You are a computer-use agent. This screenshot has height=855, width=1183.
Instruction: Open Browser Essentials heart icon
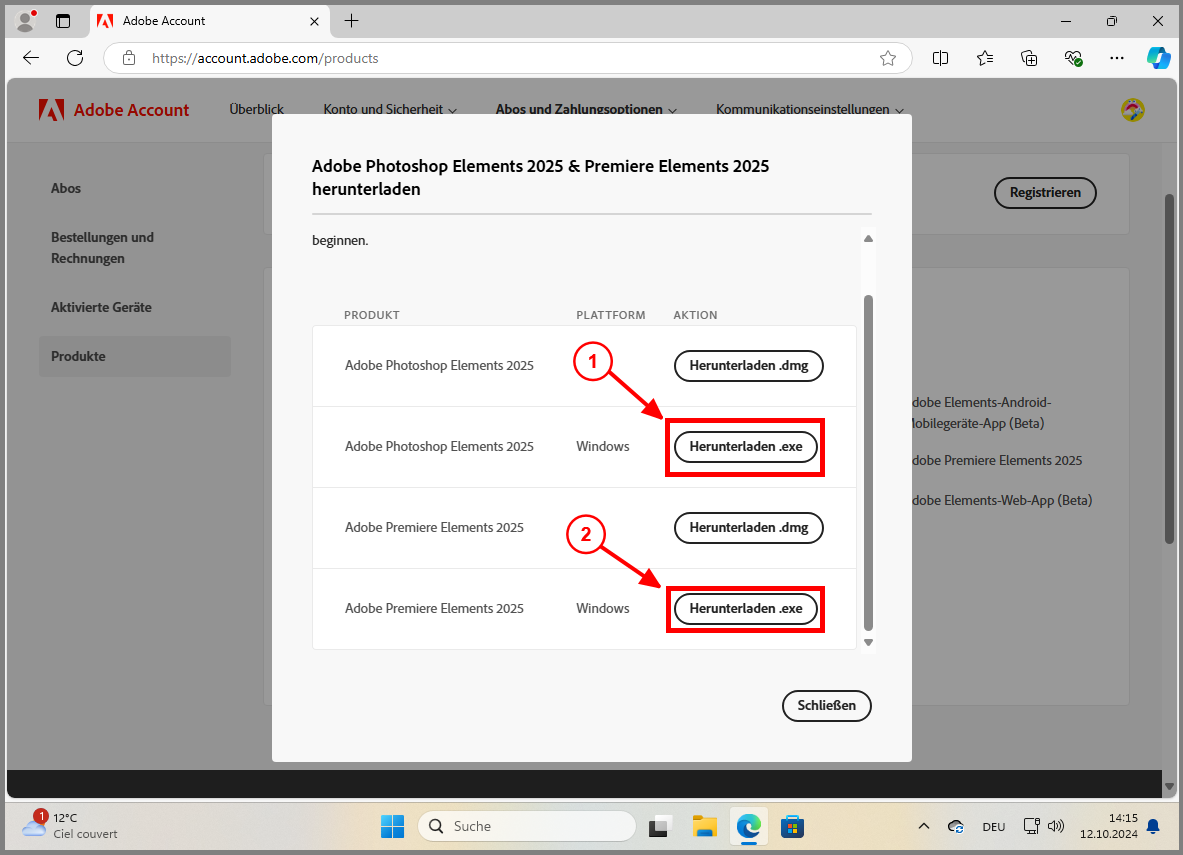pyautogui.click(x=1073, y=58)
